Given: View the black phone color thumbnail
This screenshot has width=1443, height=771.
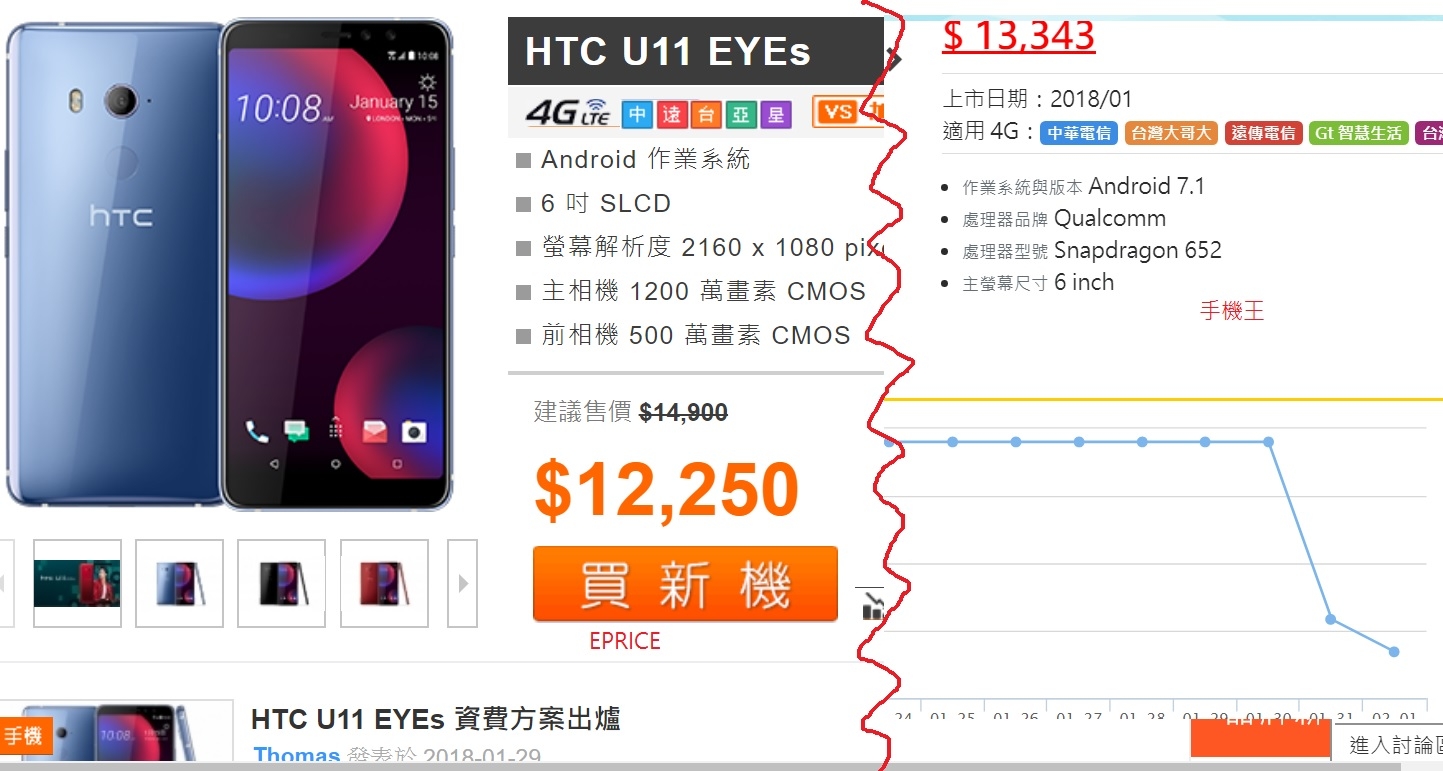Looking at the screenshot, I should (x=281, y=583).
